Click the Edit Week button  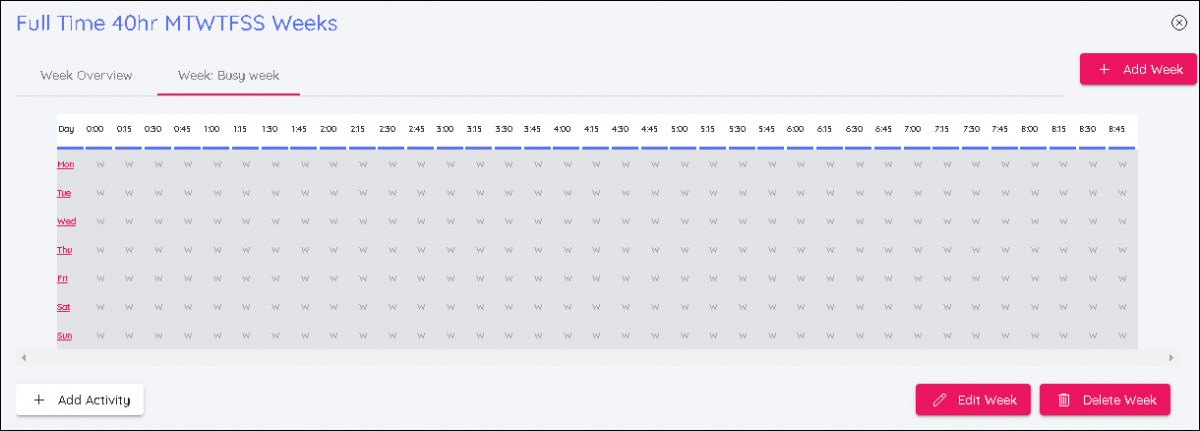[x=973, y=400]
